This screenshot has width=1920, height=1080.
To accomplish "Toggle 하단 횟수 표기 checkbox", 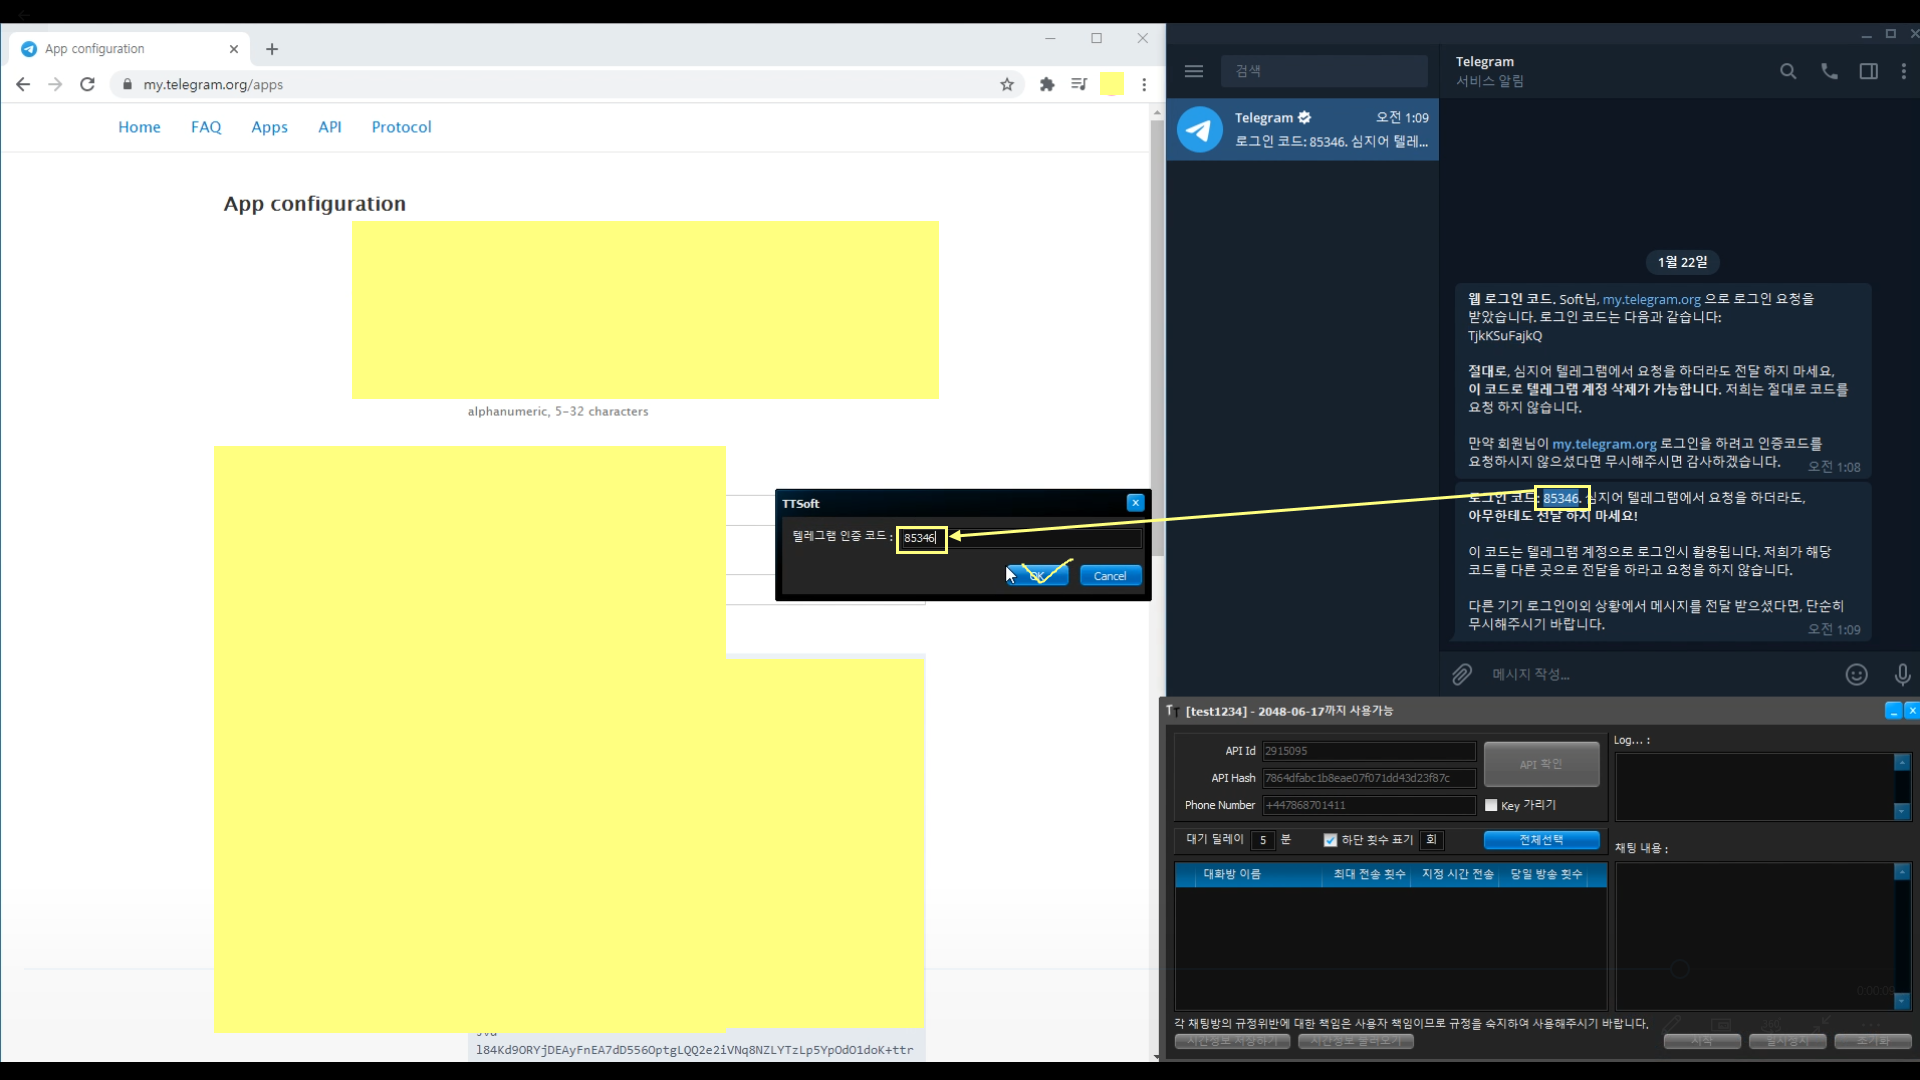I will 1330,840.
